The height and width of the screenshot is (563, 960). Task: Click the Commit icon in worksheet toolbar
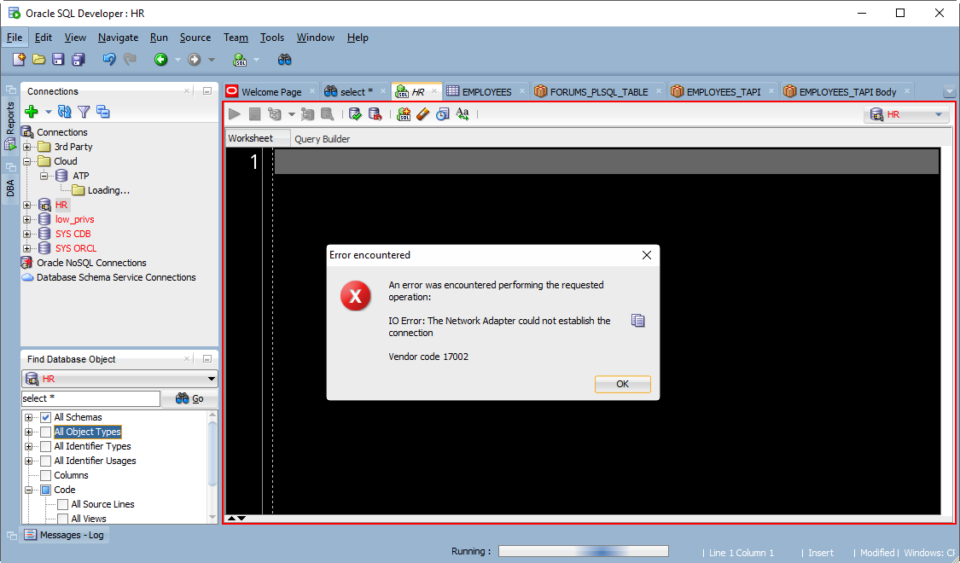355,114
